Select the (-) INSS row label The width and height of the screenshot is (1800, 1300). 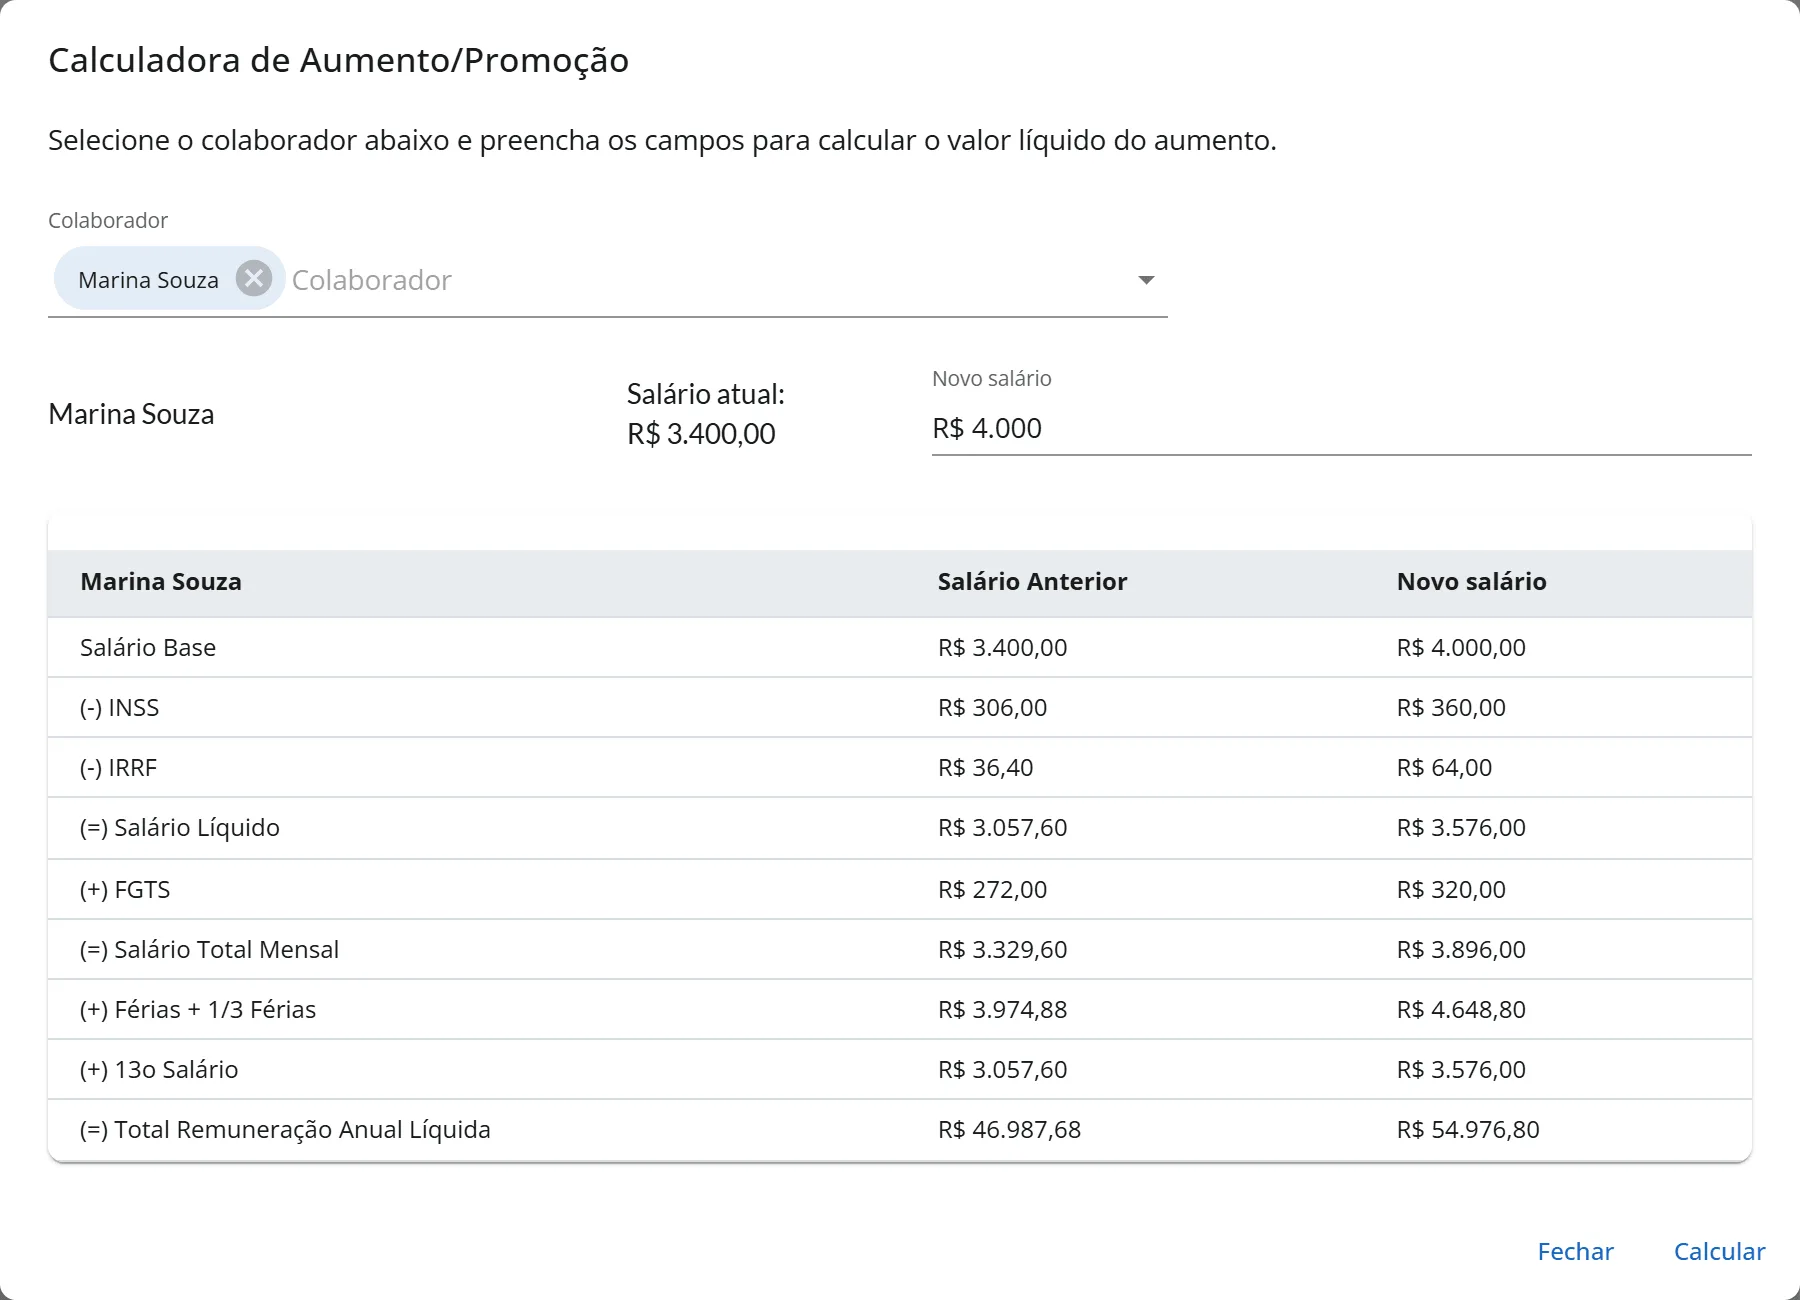[x=119, y=707]
